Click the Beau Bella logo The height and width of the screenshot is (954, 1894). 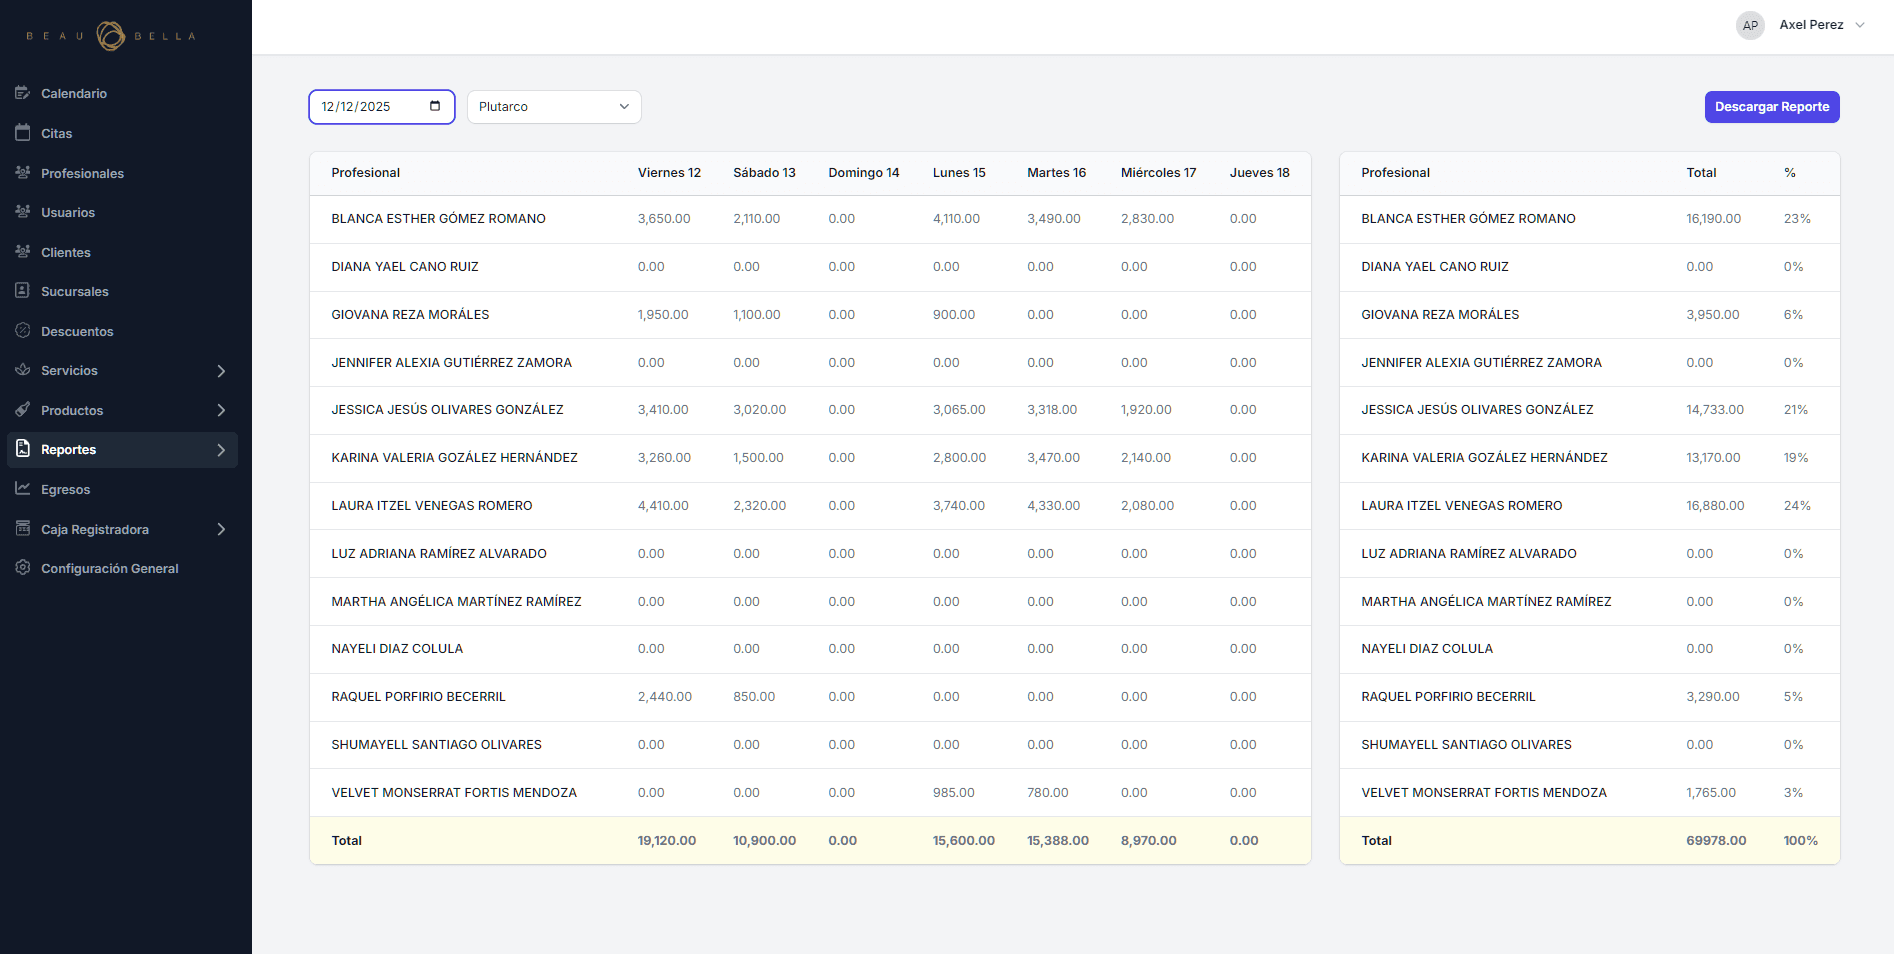111,36
